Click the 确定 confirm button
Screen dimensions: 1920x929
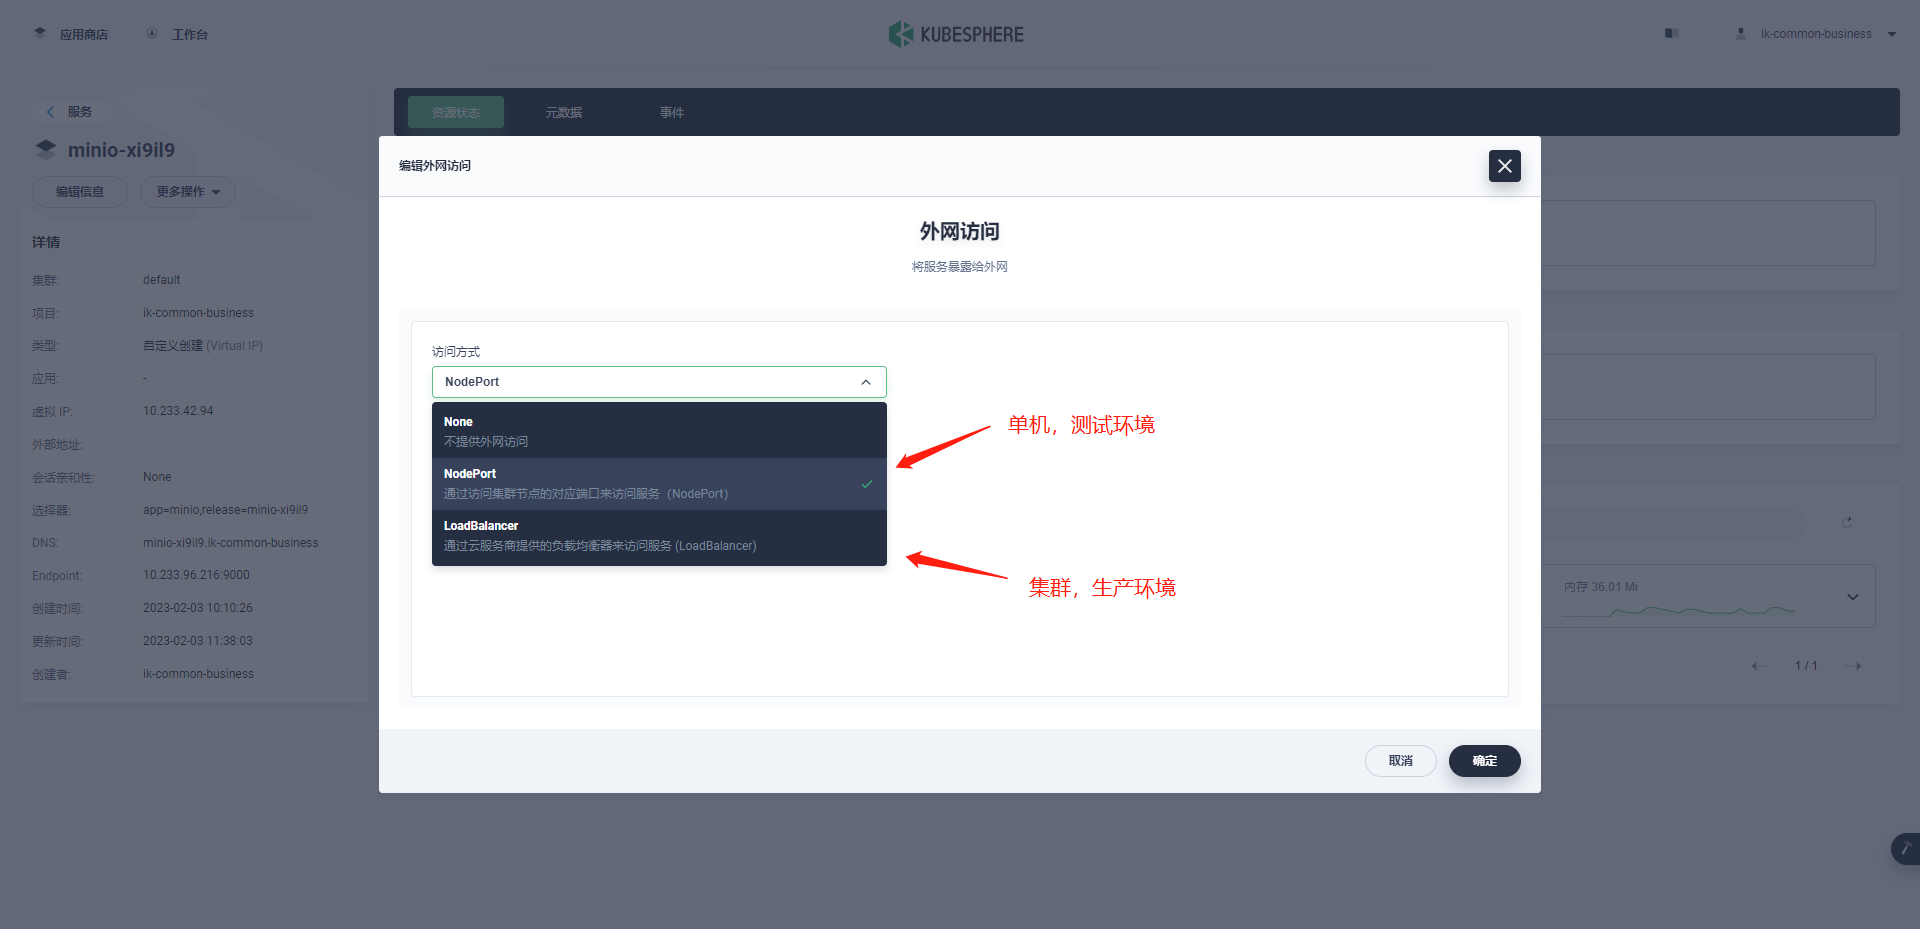point(1484,760)
